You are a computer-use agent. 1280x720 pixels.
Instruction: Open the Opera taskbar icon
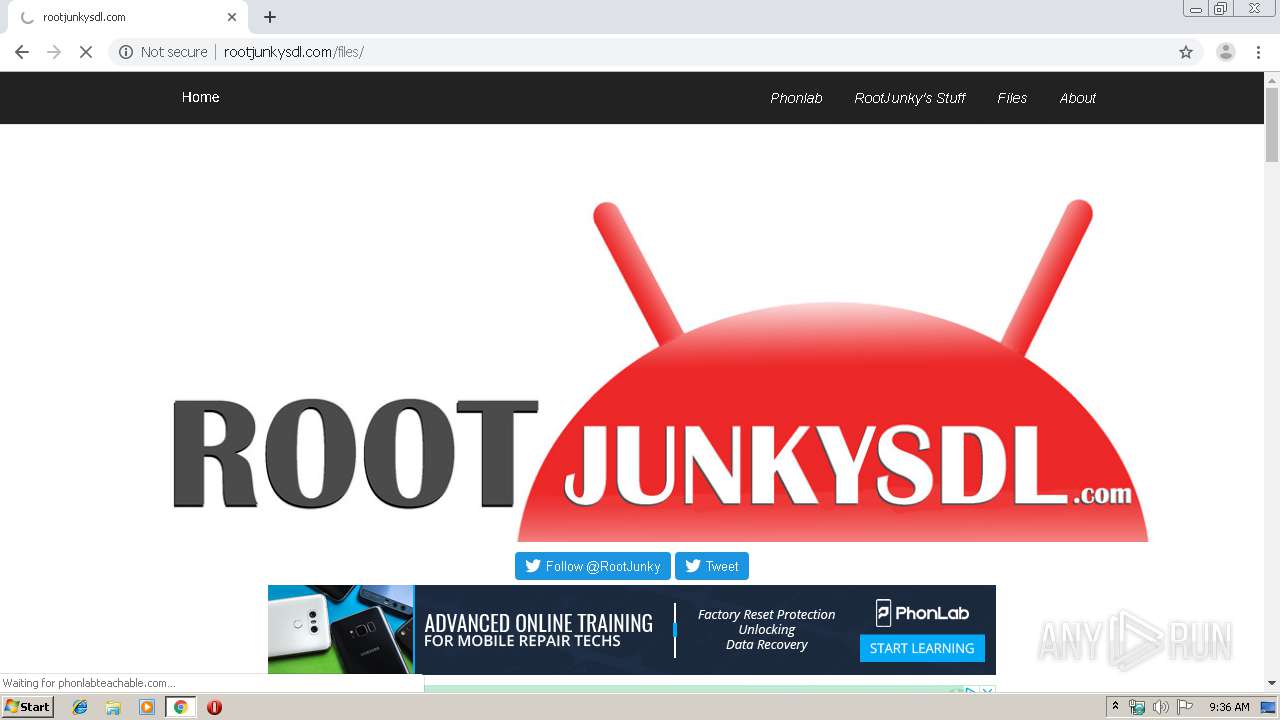214,707
